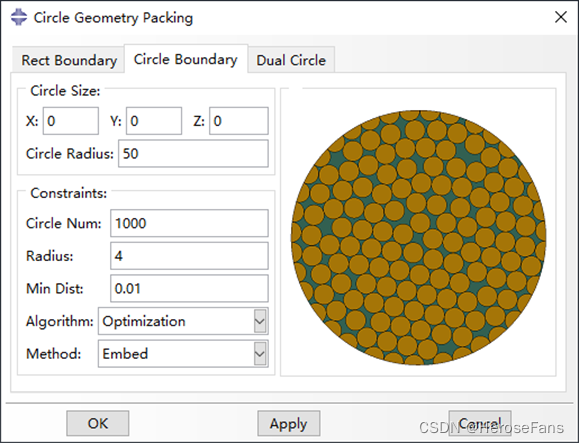The image size is (579, 443).
Task: Click the Circle Num label
Action: (x=64, y=223)
